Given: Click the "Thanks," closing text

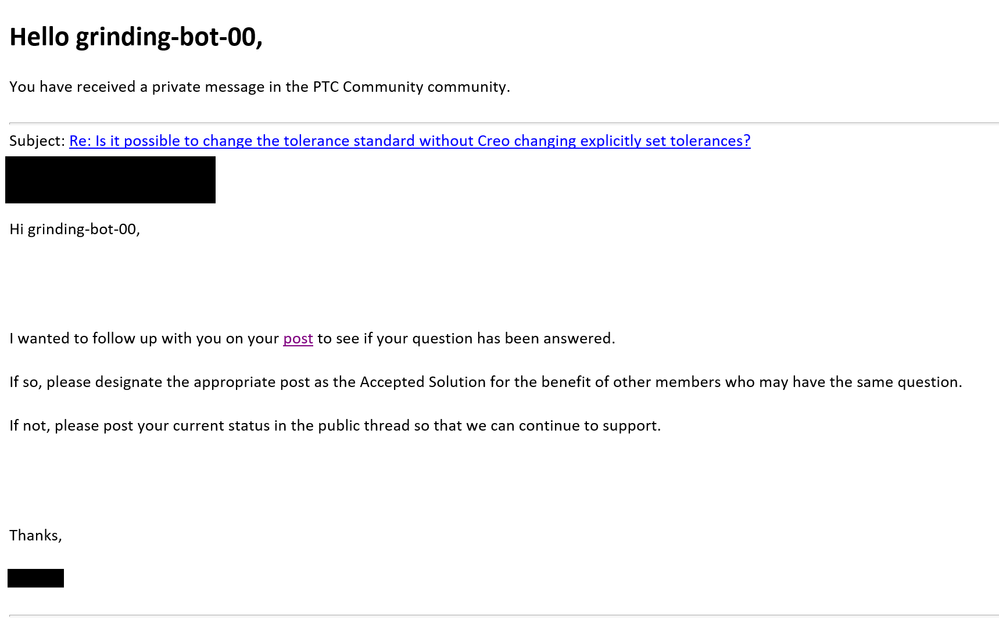Looking at the screenshot, I should pos(36,536).
